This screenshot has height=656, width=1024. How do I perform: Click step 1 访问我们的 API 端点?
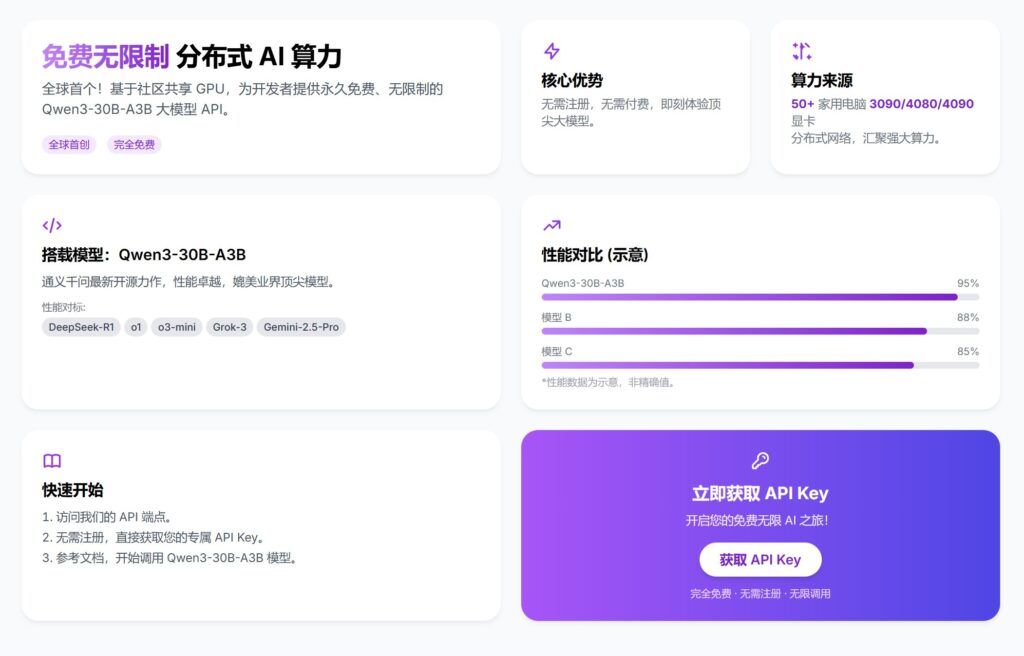pyautogui.click(x=107, y=517)
